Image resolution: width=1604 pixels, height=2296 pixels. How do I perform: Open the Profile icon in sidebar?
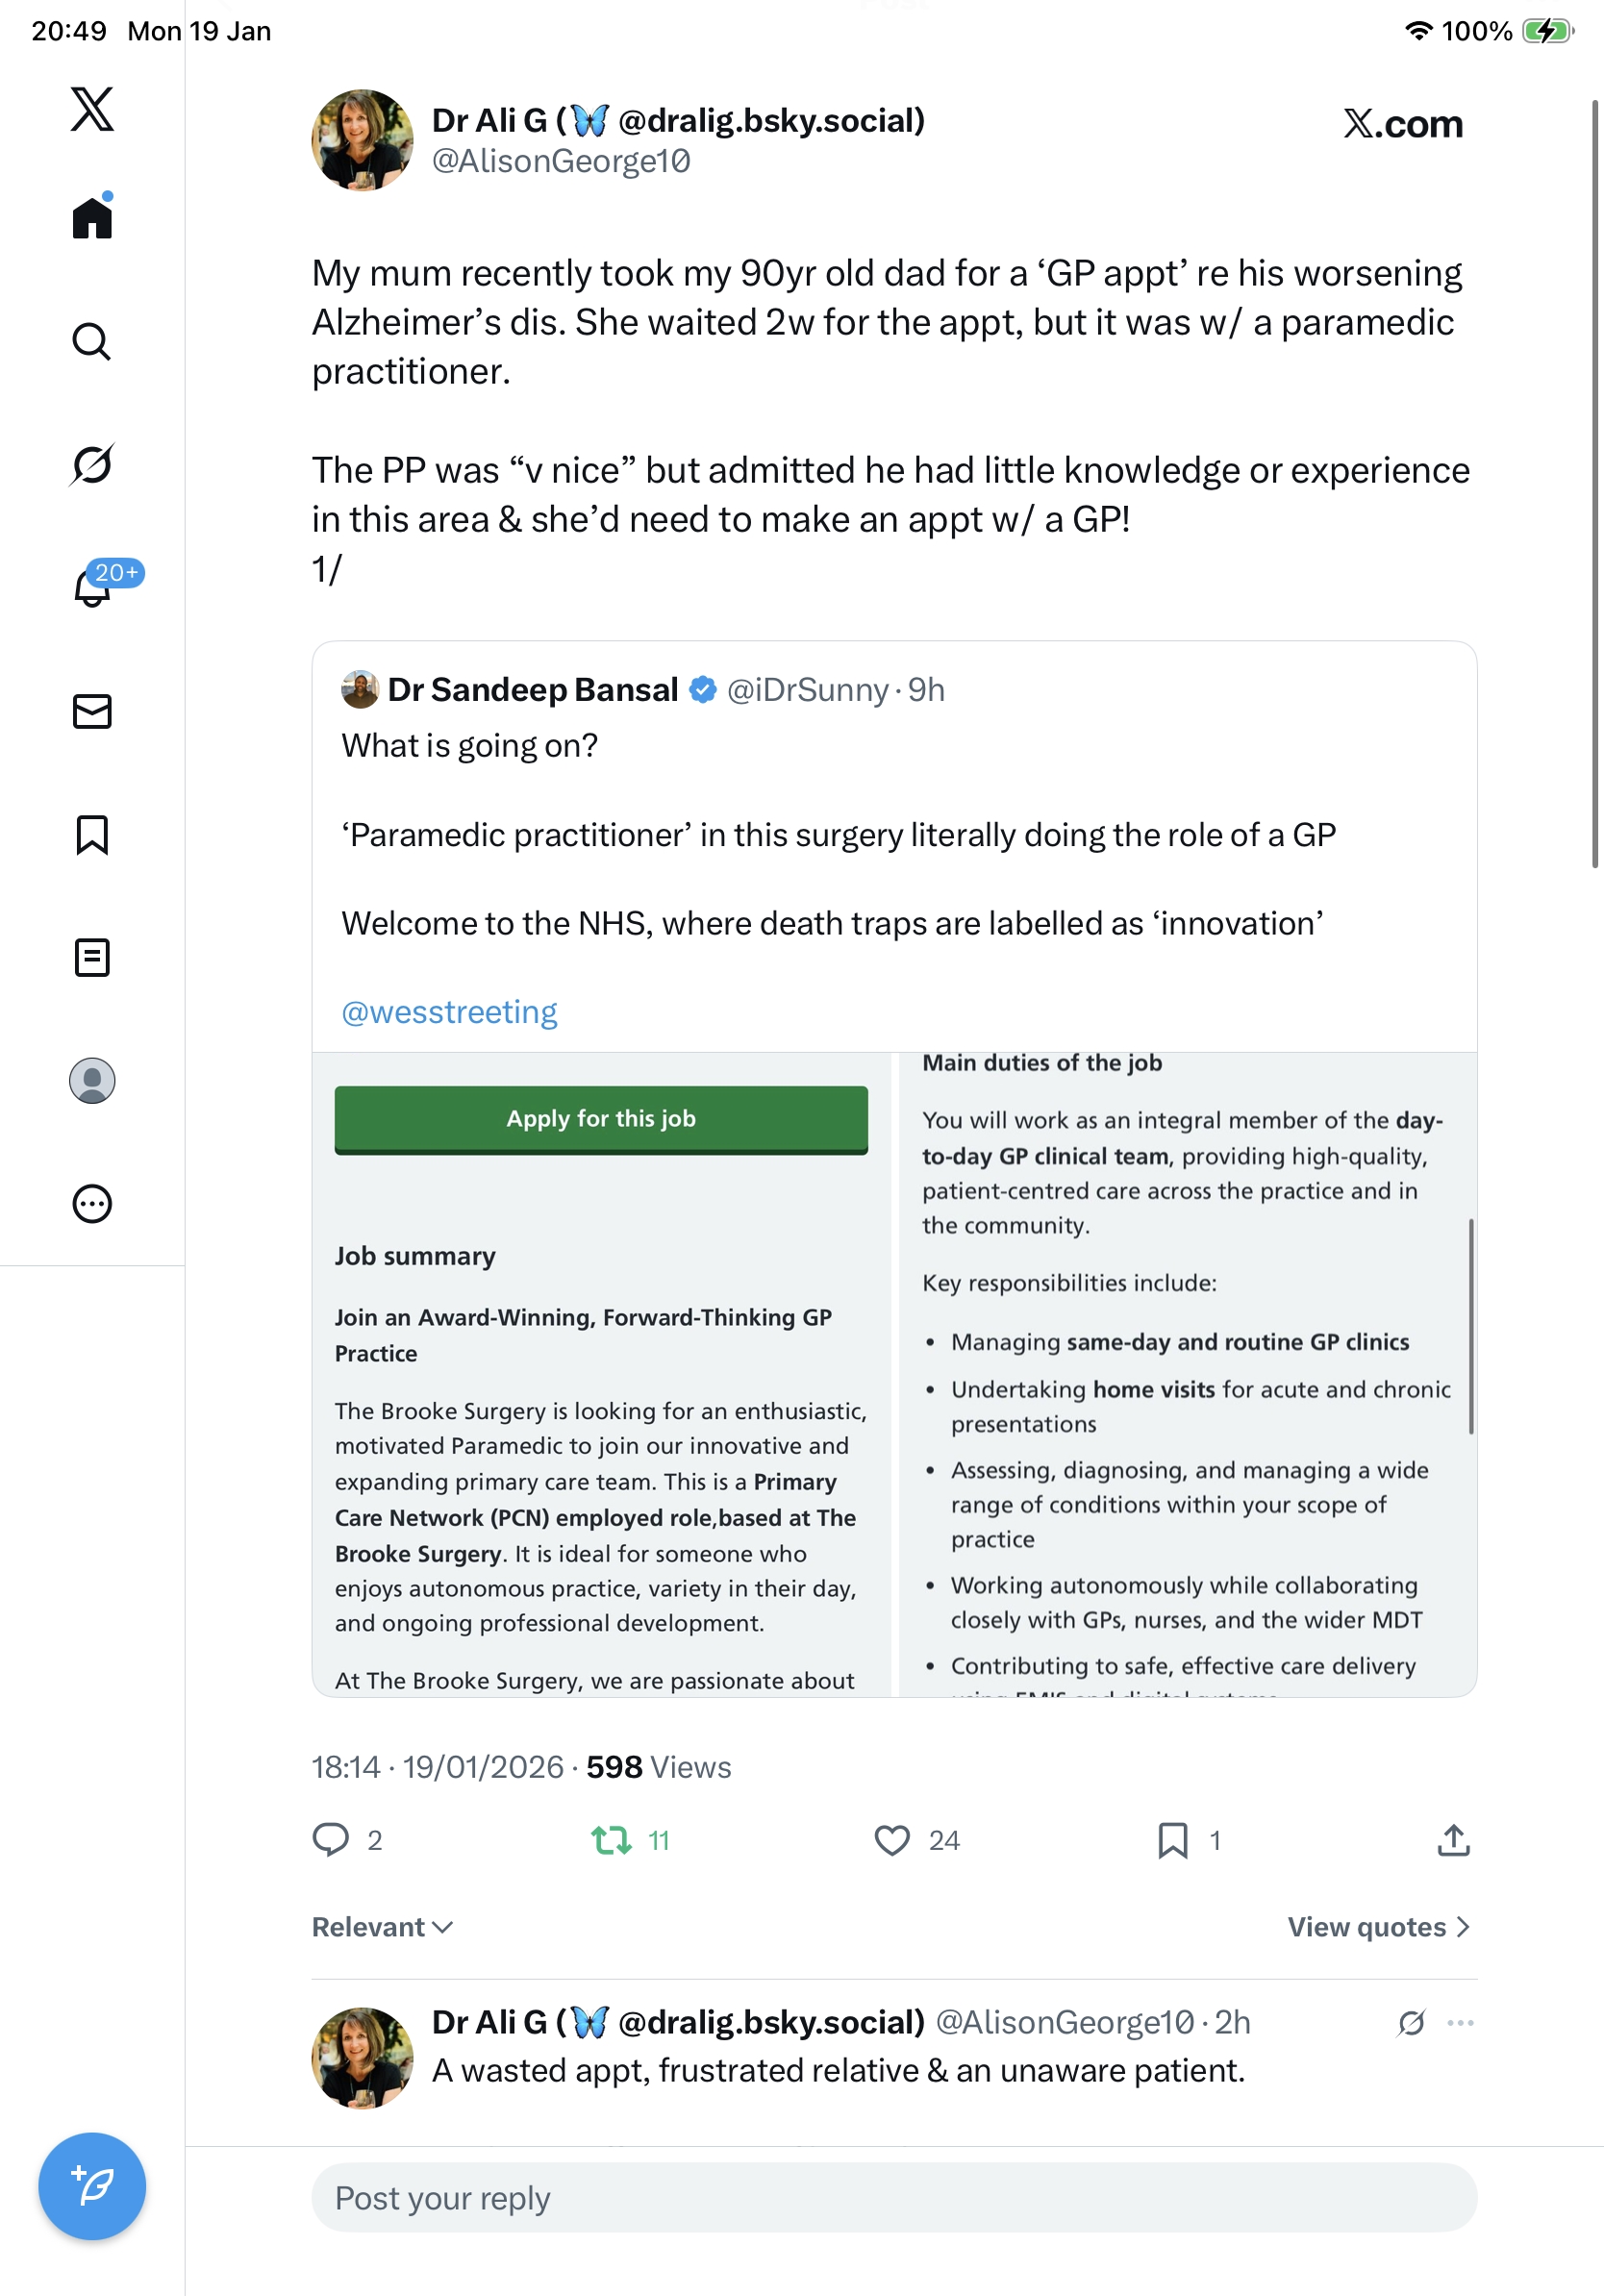tap(92, 1081)
